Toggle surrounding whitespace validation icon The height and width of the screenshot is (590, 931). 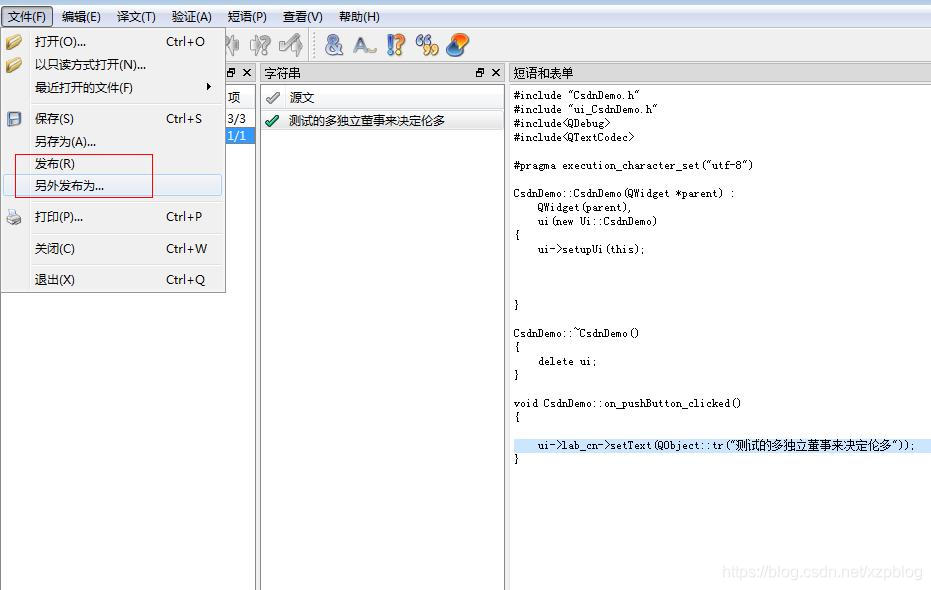point(365,45)
